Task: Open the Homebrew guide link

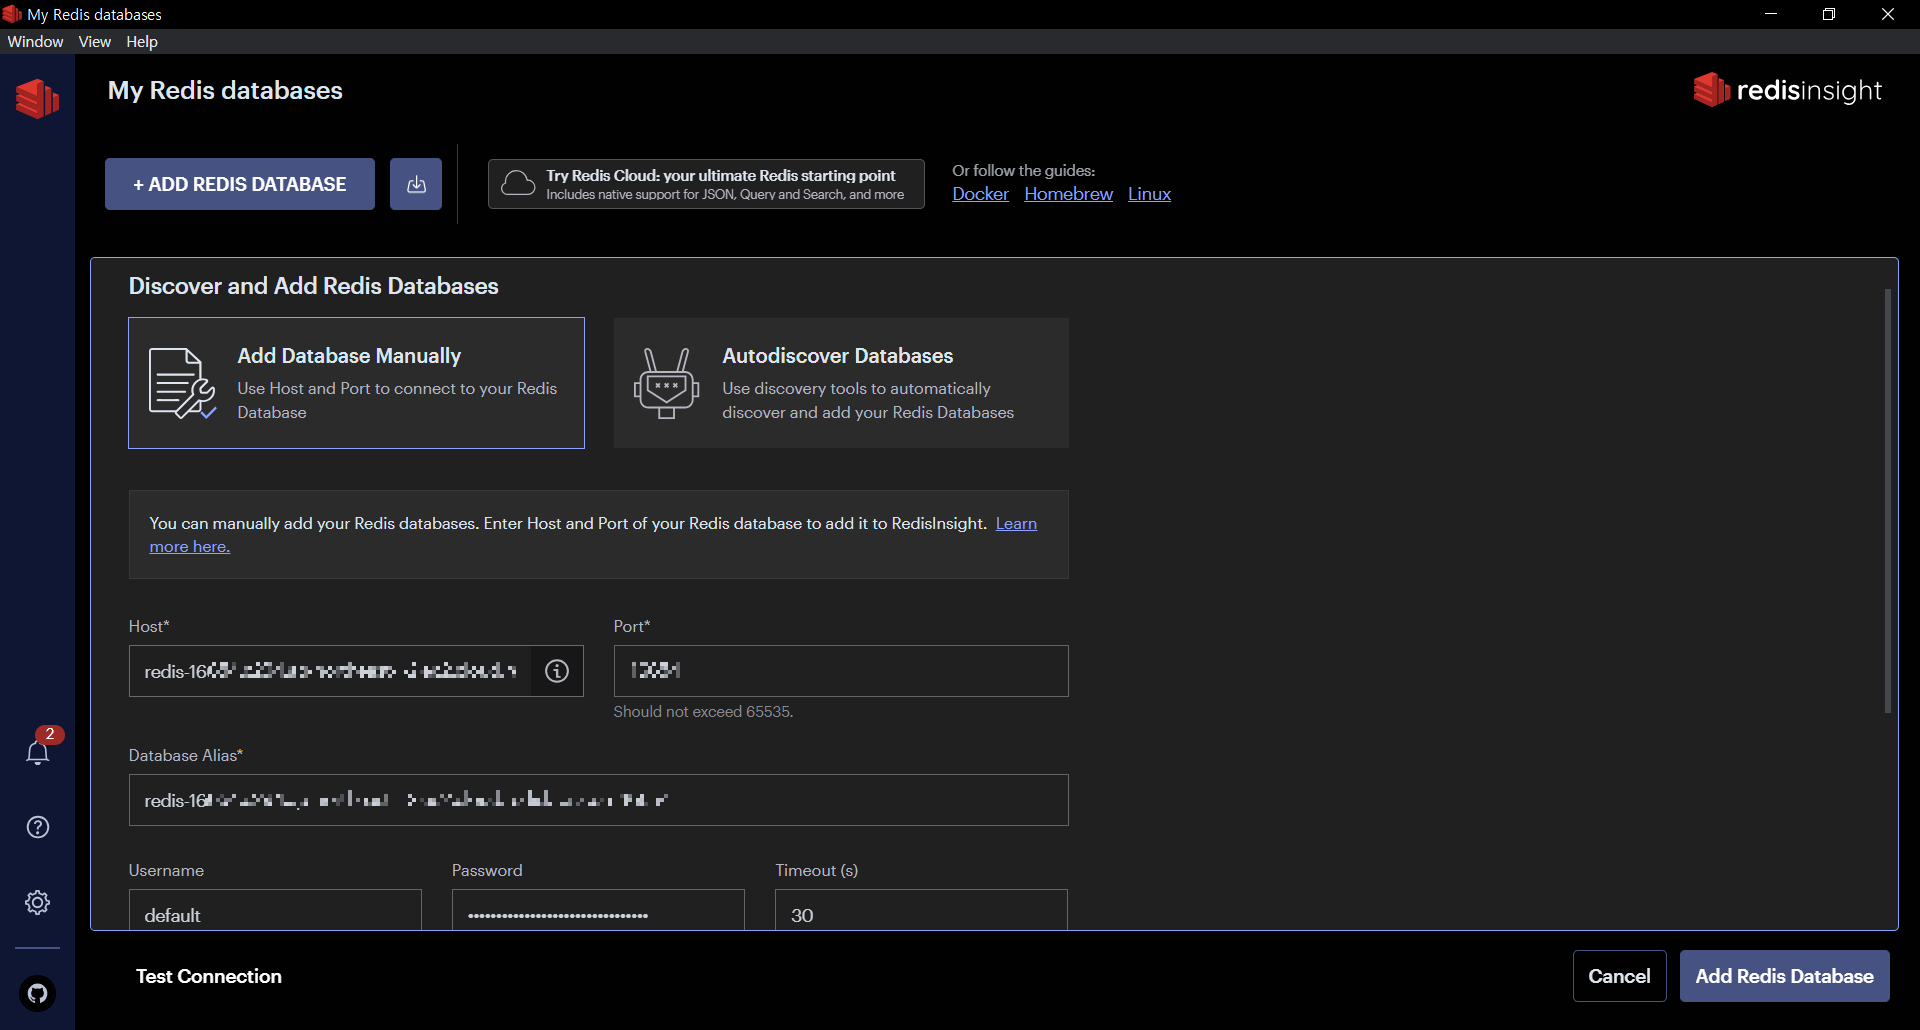Action: 1068,194
